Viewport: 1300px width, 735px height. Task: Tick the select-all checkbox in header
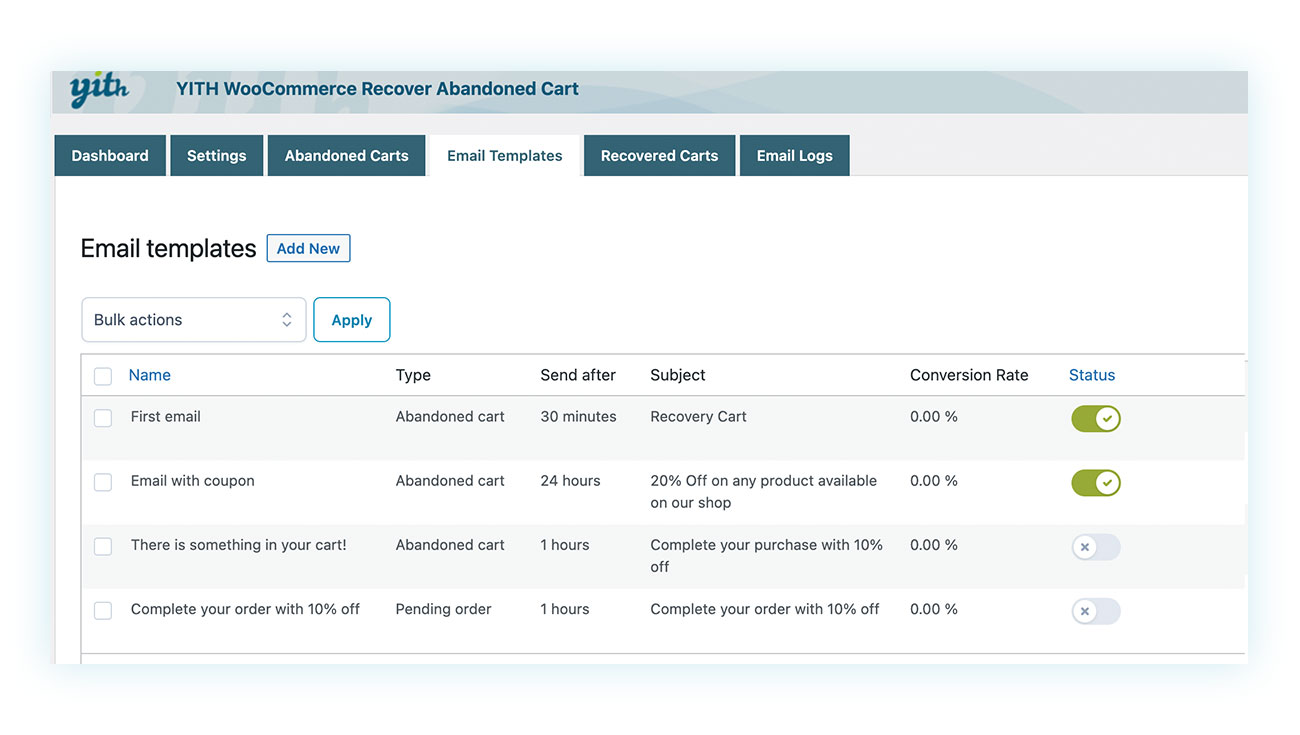pyautogui.click(x=103, y=376)
